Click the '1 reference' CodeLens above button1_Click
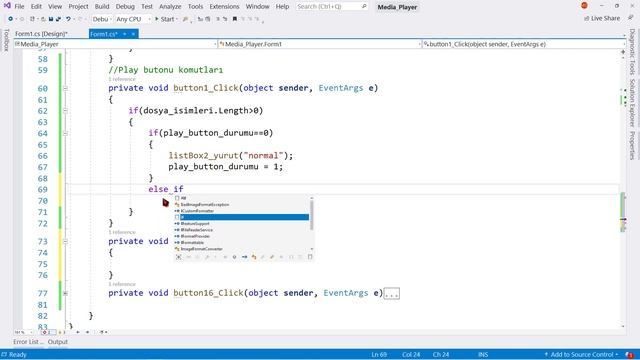The width and height of the screenshot is (640, 360). click(x=122, y=79)
